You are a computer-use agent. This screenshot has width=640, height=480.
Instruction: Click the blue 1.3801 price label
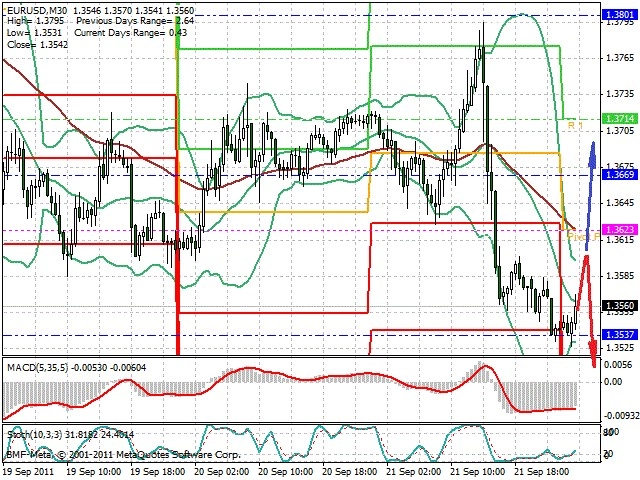point(620,15)
